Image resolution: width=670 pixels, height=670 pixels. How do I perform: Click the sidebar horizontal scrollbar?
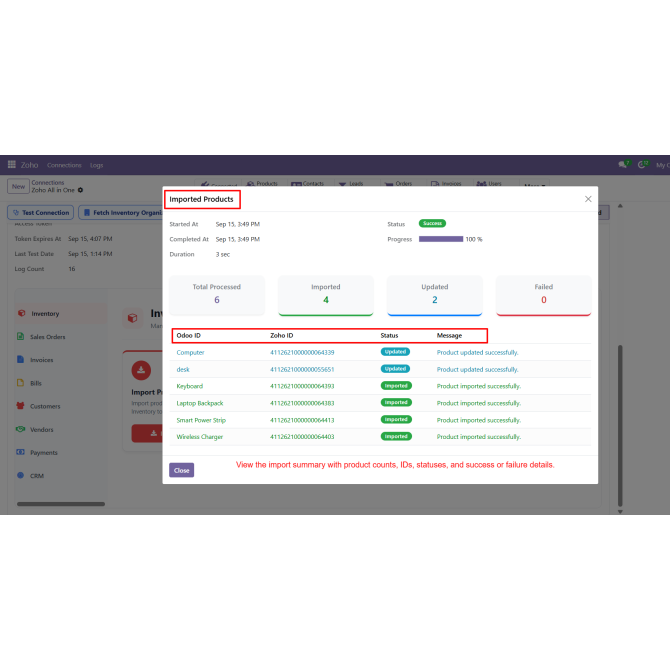[61, 504]
